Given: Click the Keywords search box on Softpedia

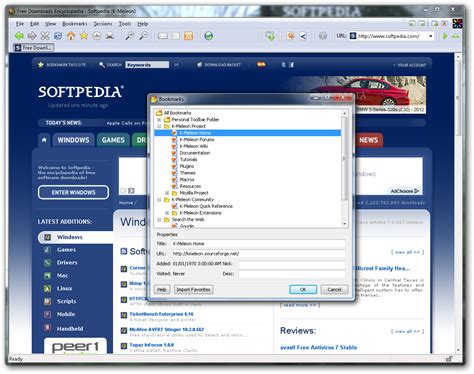Looking at the screenshot, I should 147,65.
